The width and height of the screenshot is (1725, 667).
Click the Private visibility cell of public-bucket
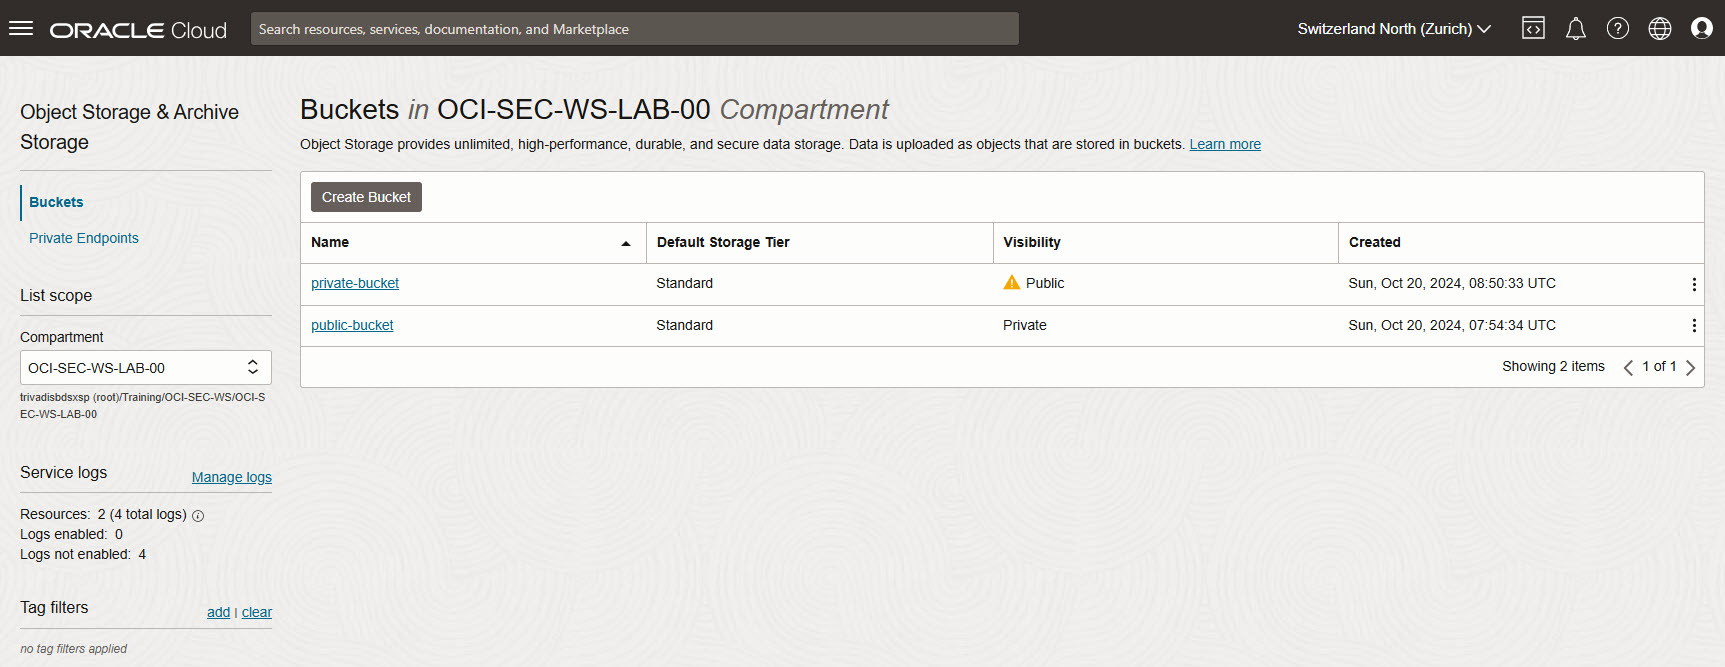tap(1025, 325)
